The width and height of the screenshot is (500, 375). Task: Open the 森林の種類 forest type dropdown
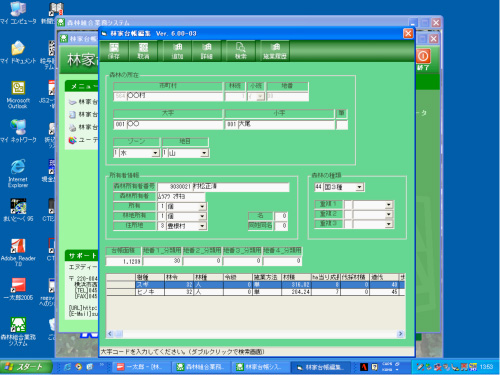pyautogui.click(x=359, y=187)
